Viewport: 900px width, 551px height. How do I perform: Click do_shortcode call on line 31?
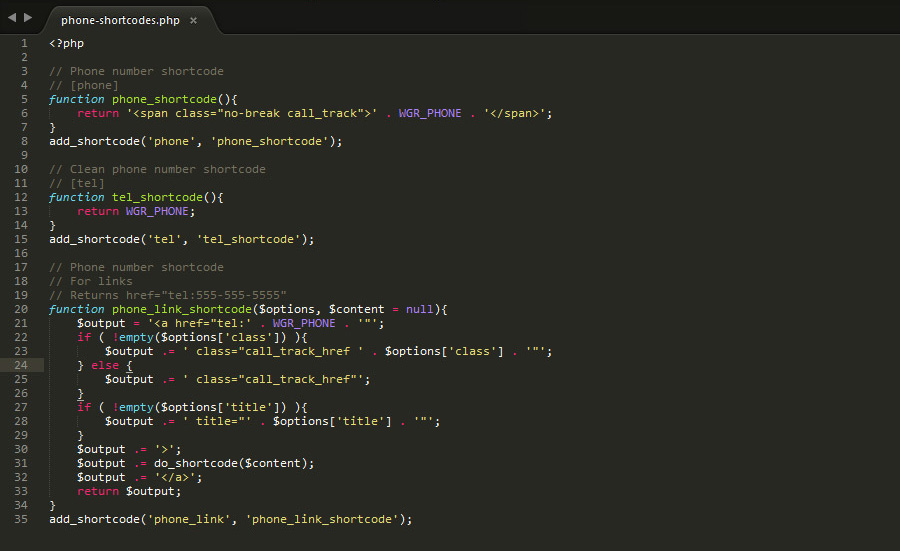pos(198,463)
